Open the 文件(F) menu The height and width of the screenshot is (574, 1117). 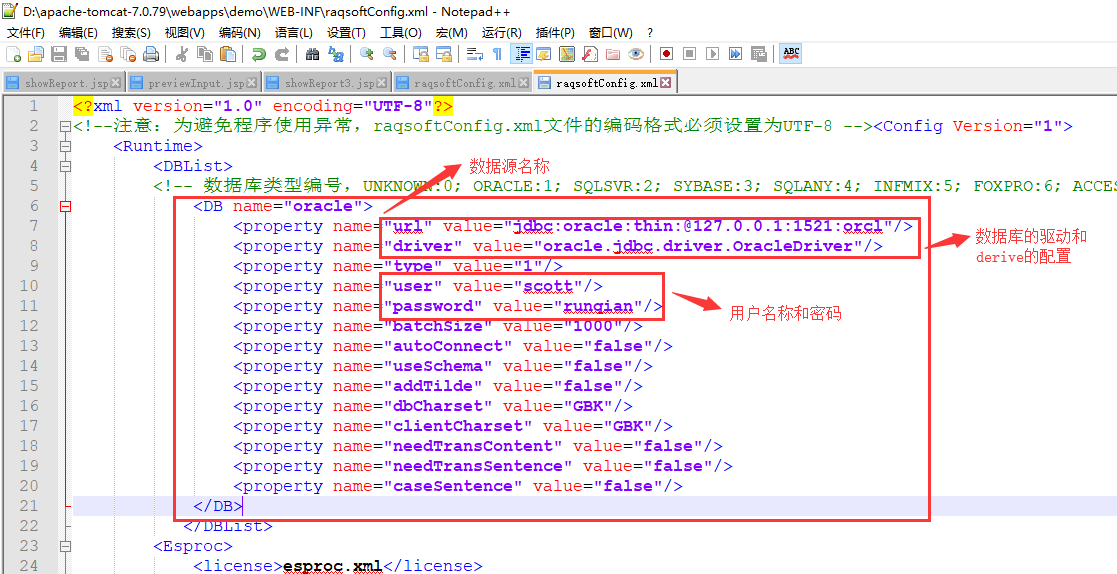pyautogui.click(x=26, y=33)
